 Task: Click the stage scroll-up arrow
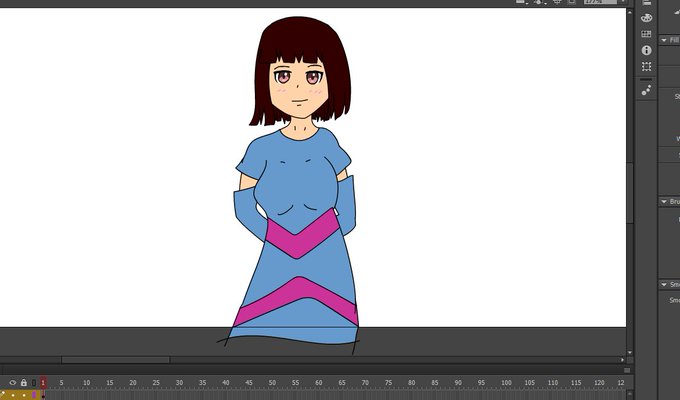point(630,12)
